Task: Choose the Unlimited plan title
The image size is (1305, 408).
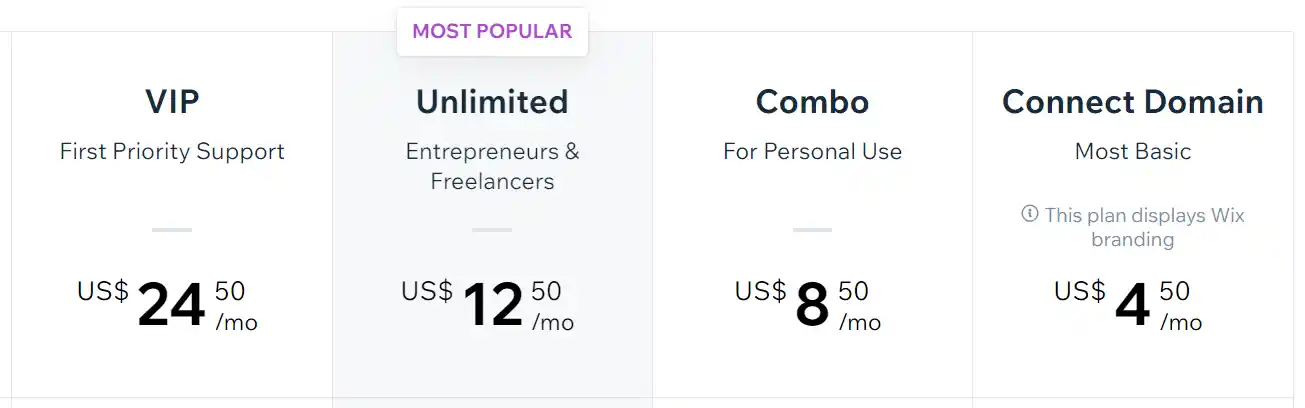Action: click(492, 101)
